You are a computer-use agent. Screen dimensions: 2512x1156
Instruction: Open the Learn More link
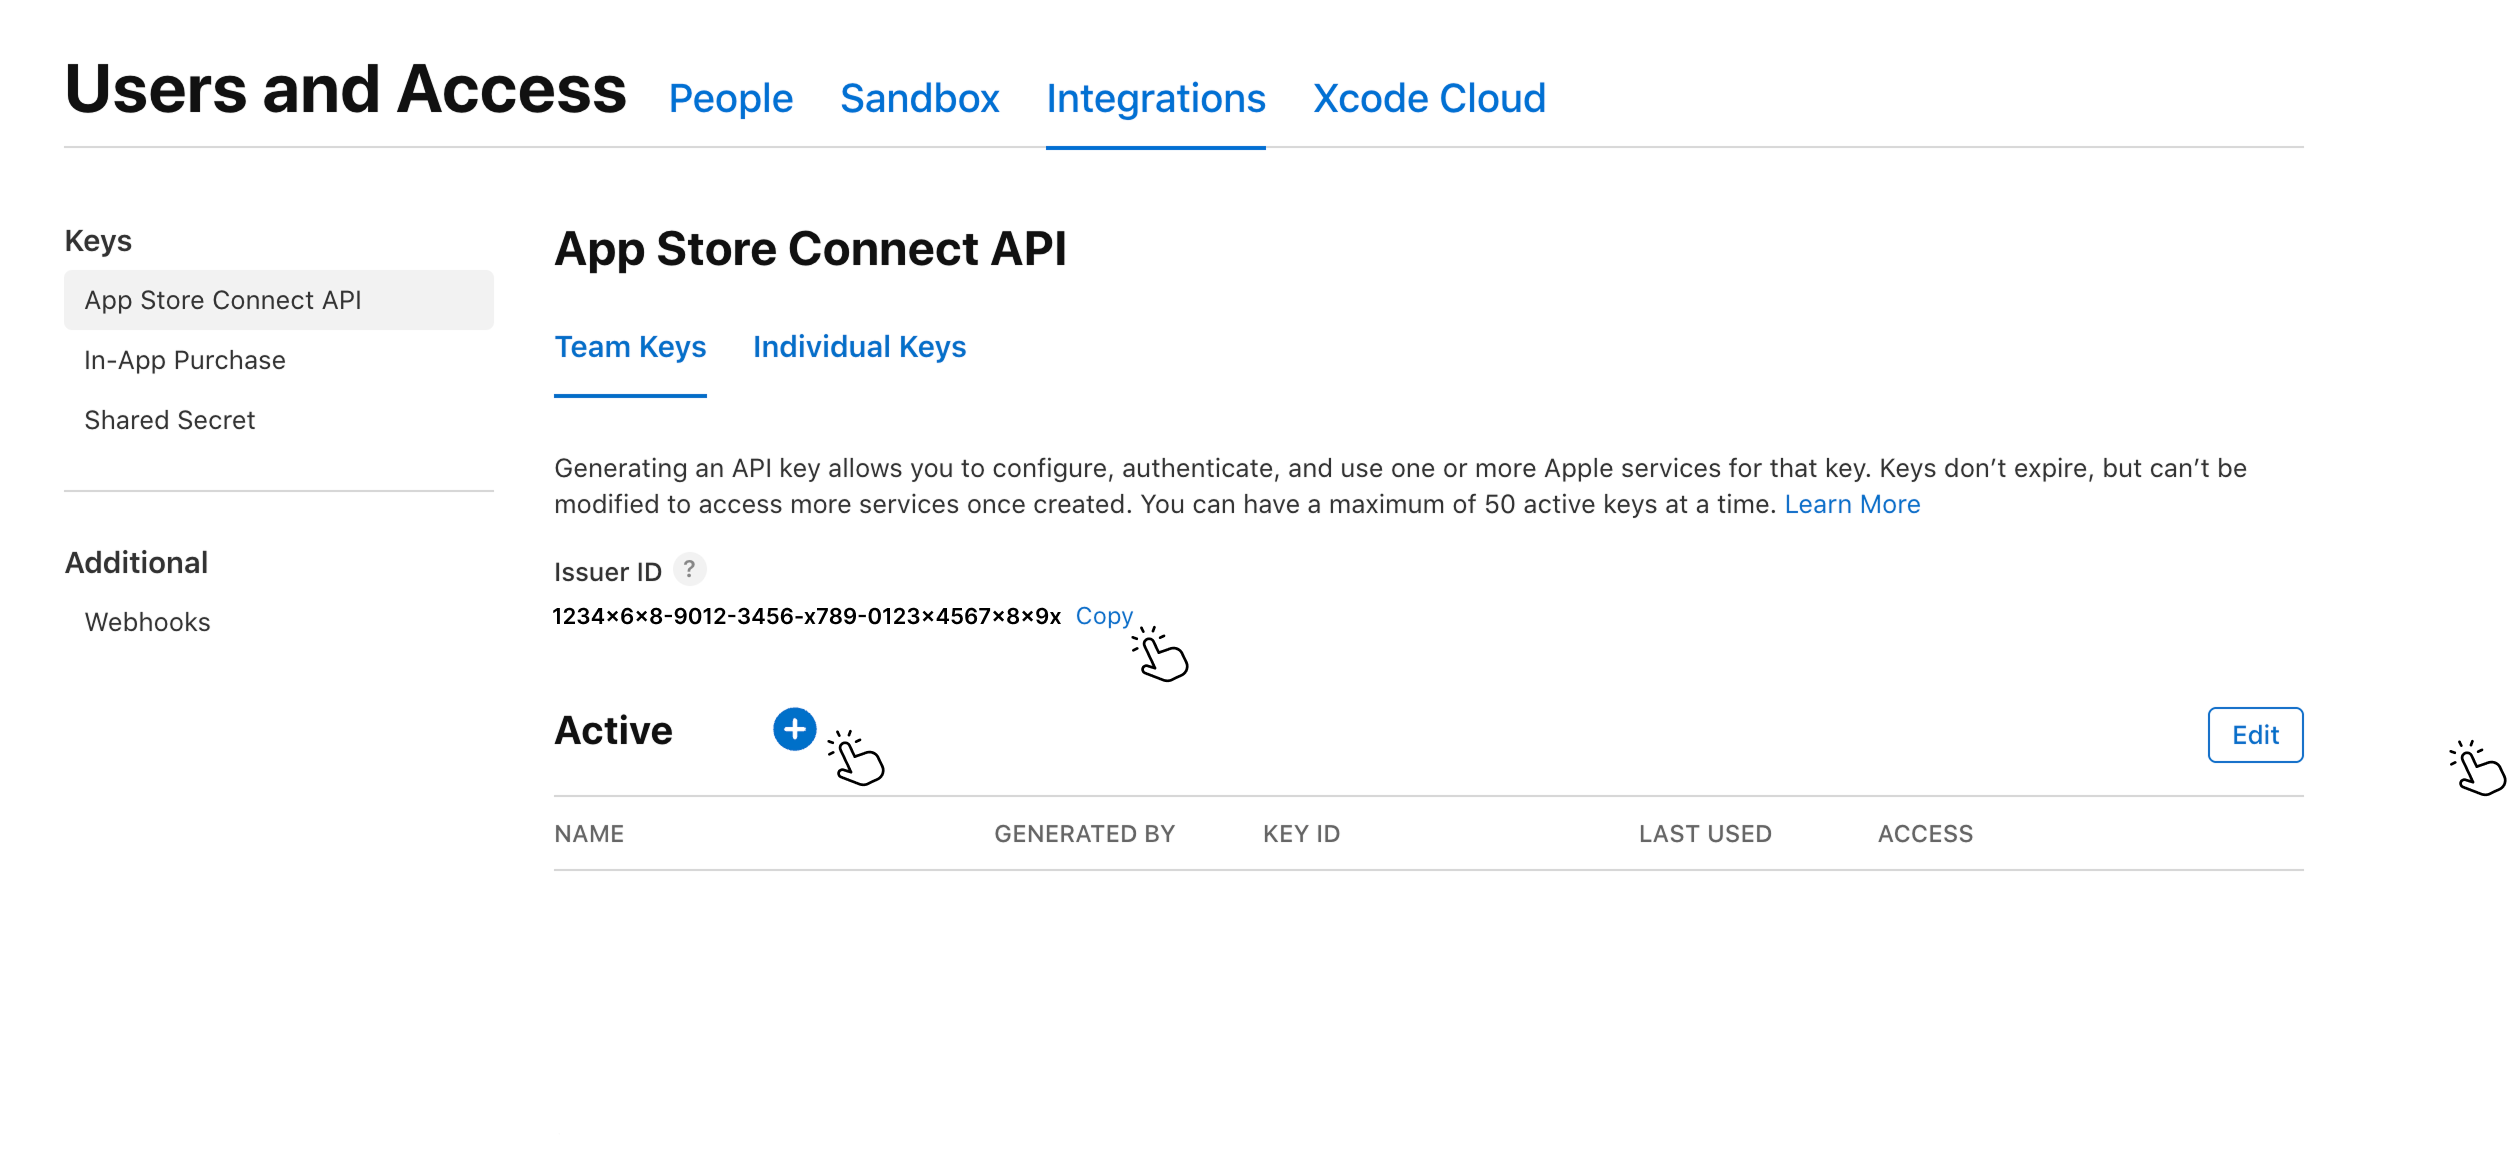[1851, 504]
